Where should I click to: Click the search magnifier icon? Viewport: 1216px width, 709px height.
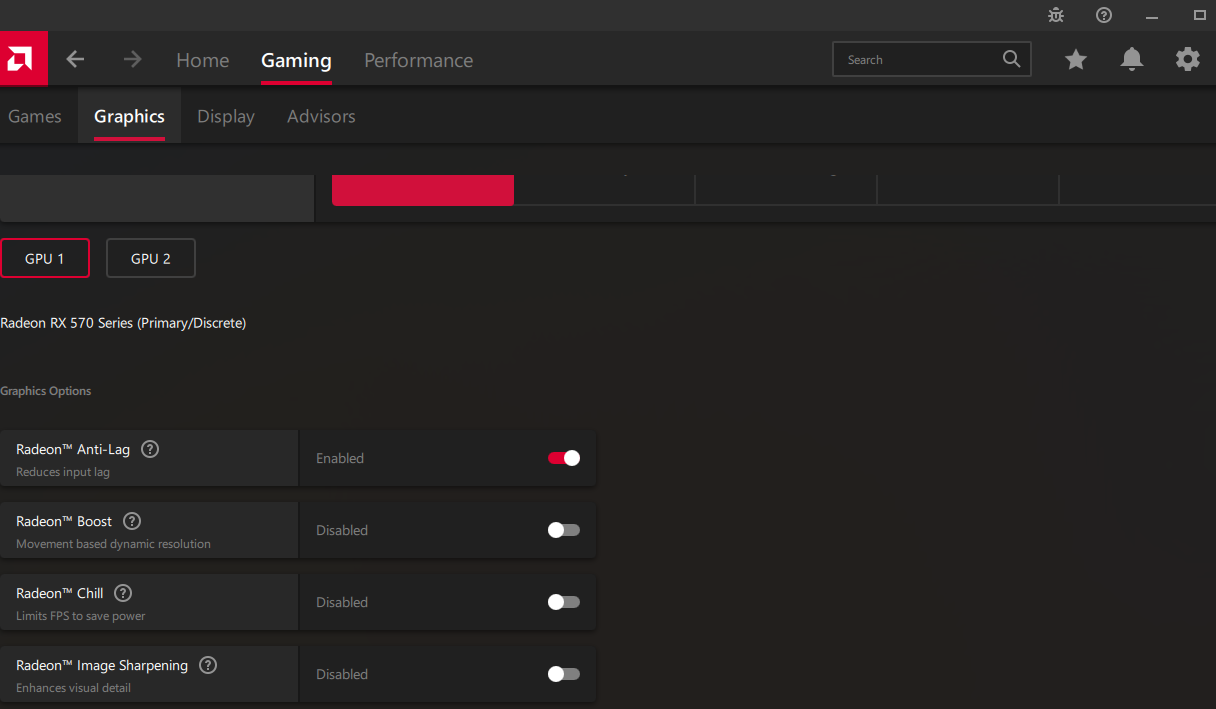click(x=1012, y=59)
